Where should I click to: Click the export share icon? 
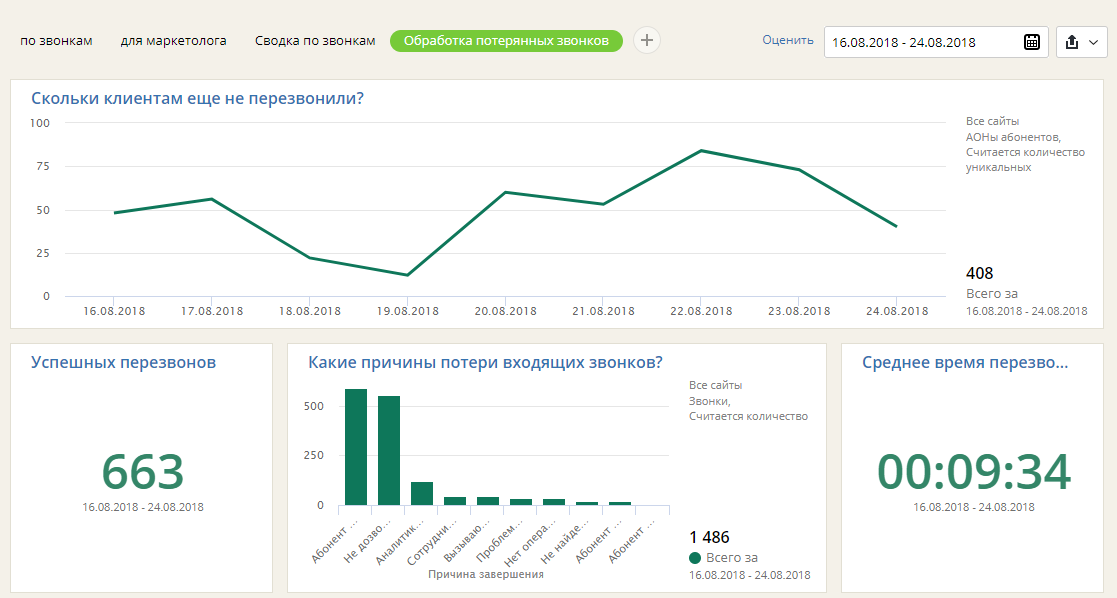click(1071, 42)
